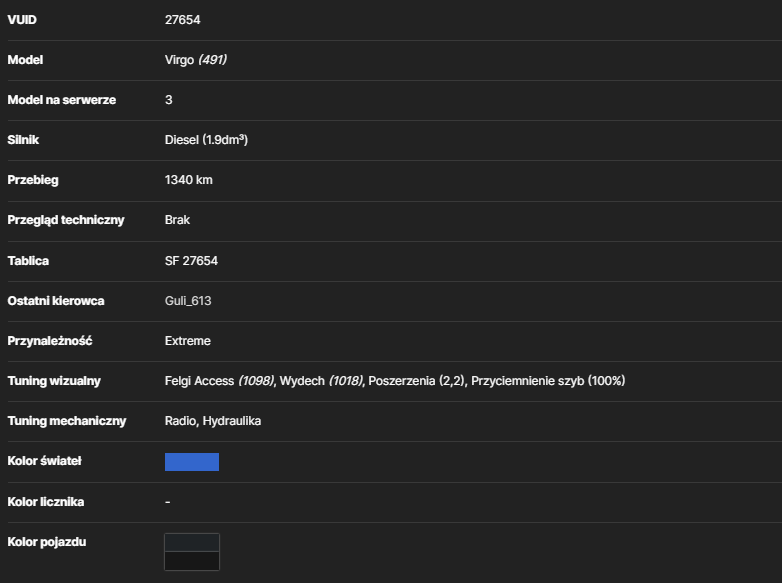Click the Model na serwerze value 3
The height and width of the screenshot is (583, 782).
[169, 100]
